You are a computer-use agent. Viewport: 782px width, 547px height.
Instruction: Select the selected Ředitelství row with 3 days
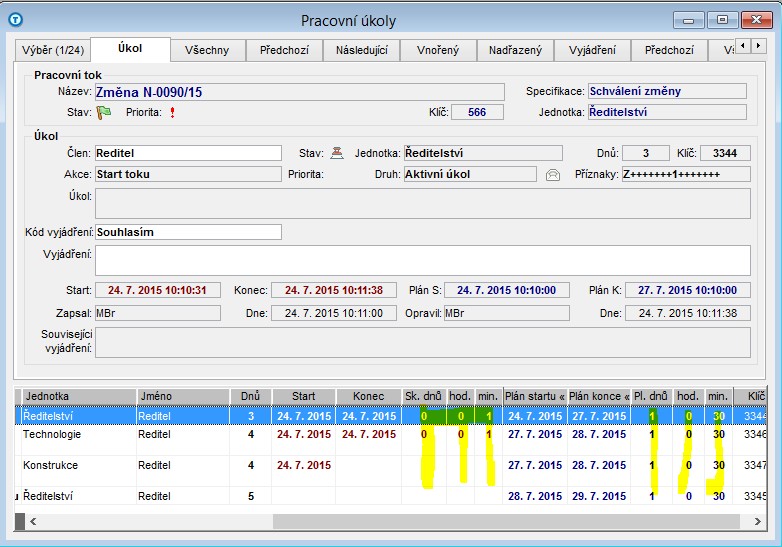[x=391, y=416]
